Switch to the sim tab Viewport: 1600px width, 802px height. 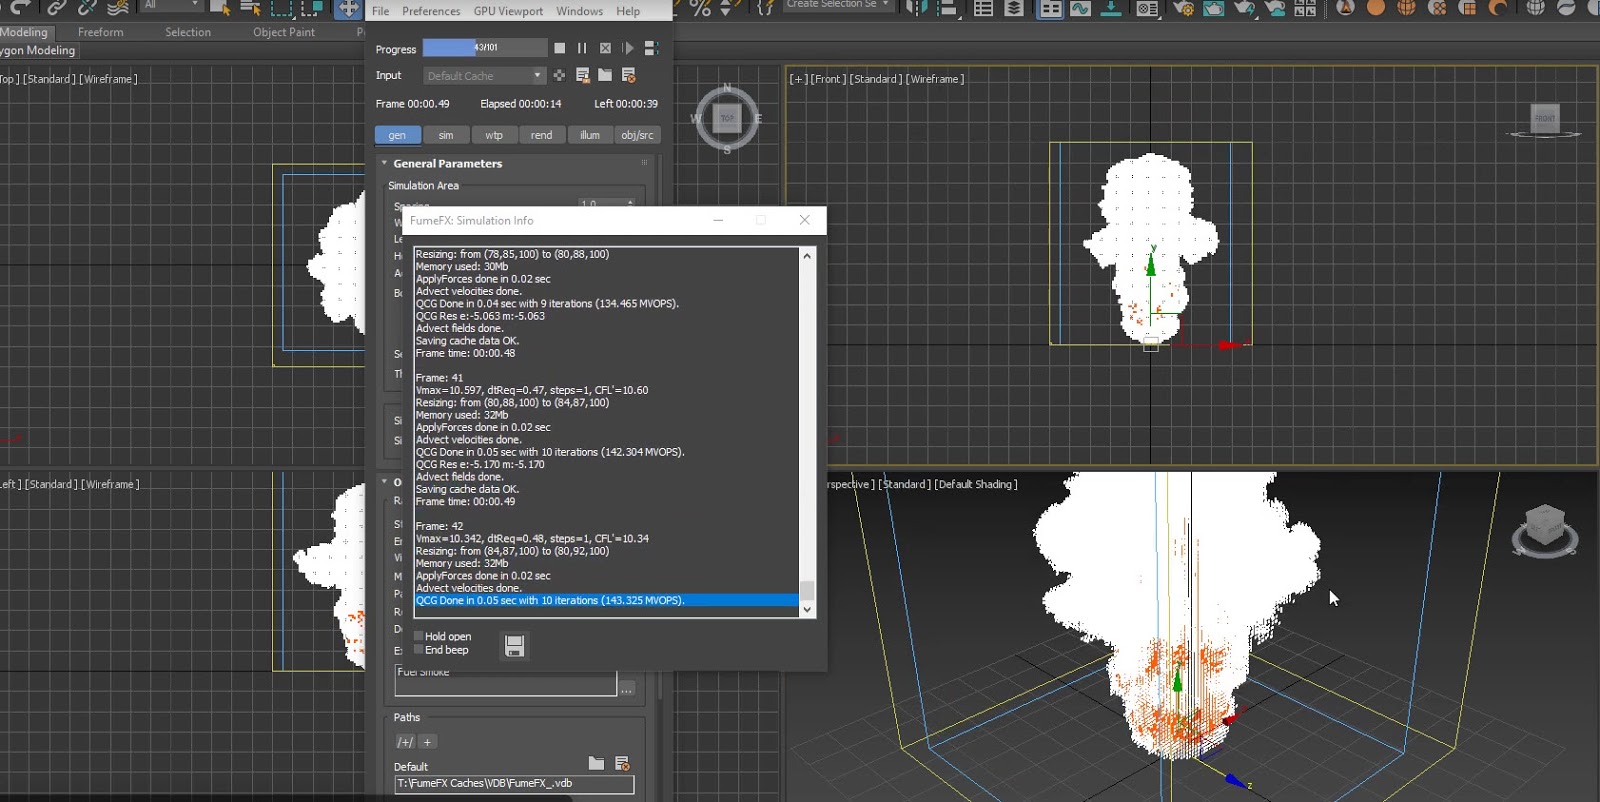(x=446, y=135)
